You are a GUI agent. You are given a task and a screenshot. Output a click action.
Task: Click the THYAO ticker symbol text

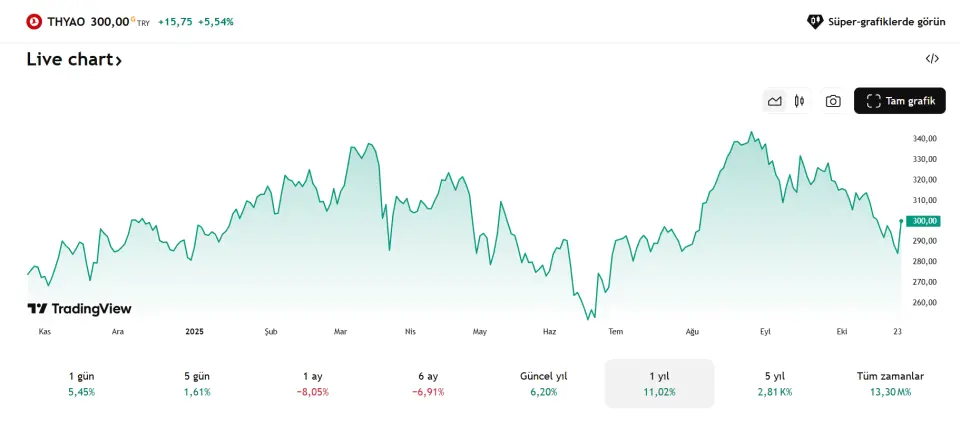point(67,21)
